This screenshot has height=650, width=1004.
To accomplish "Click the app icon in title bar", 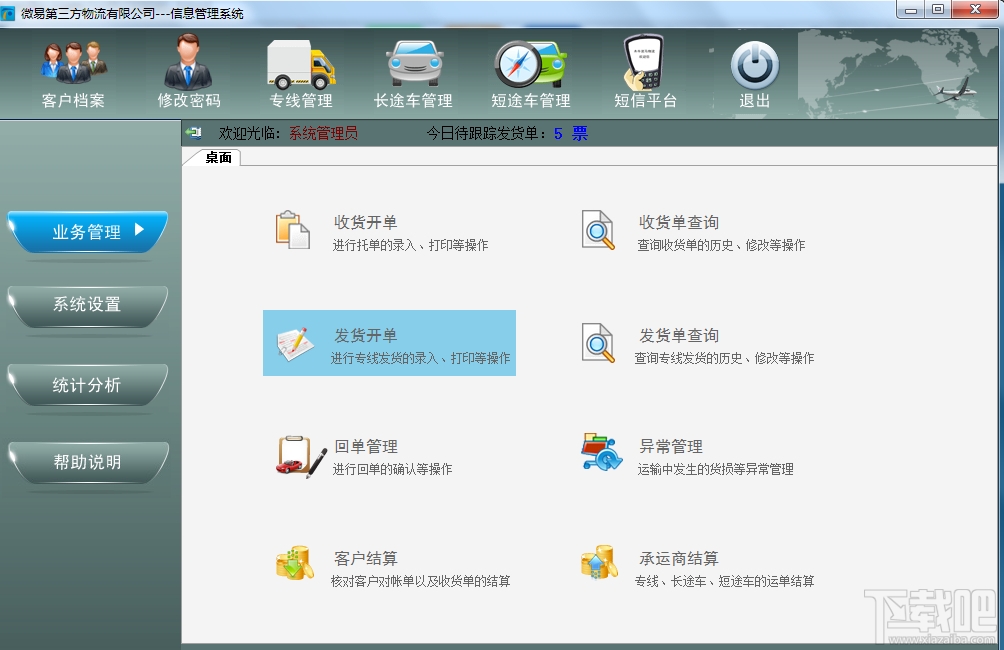I will [x=8, y=13].
